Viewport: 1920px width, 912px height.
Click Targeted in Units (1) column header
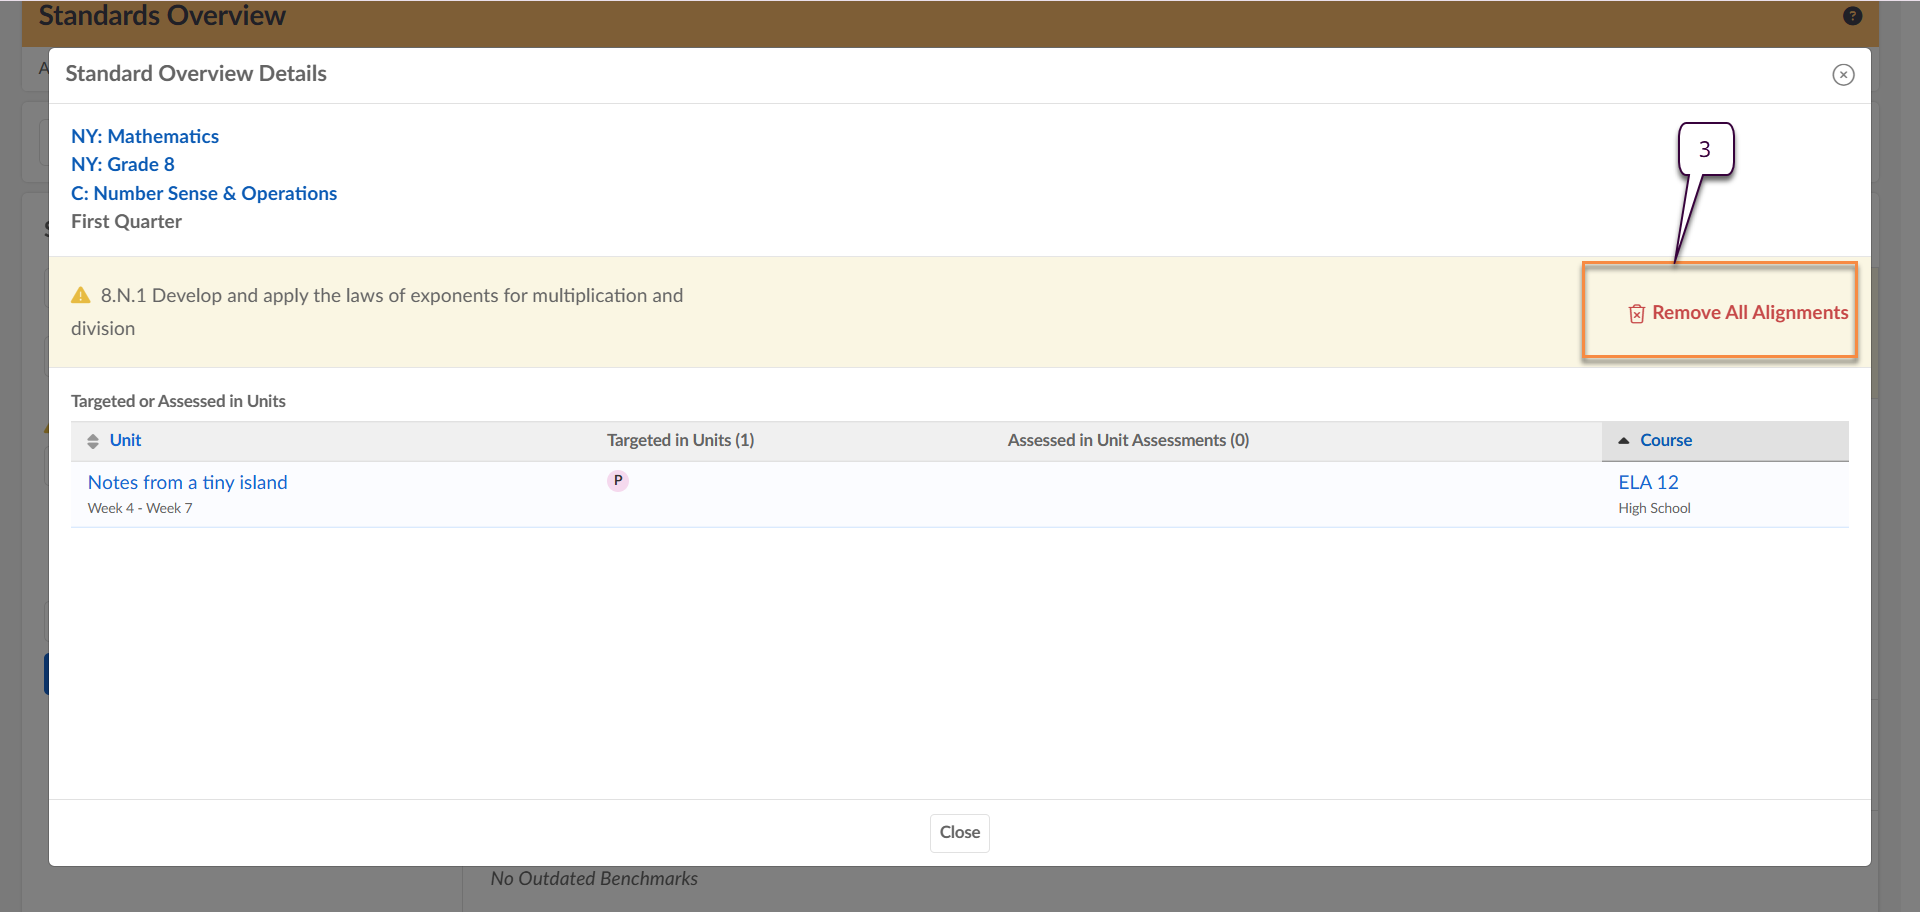click(x=680, y=441)
